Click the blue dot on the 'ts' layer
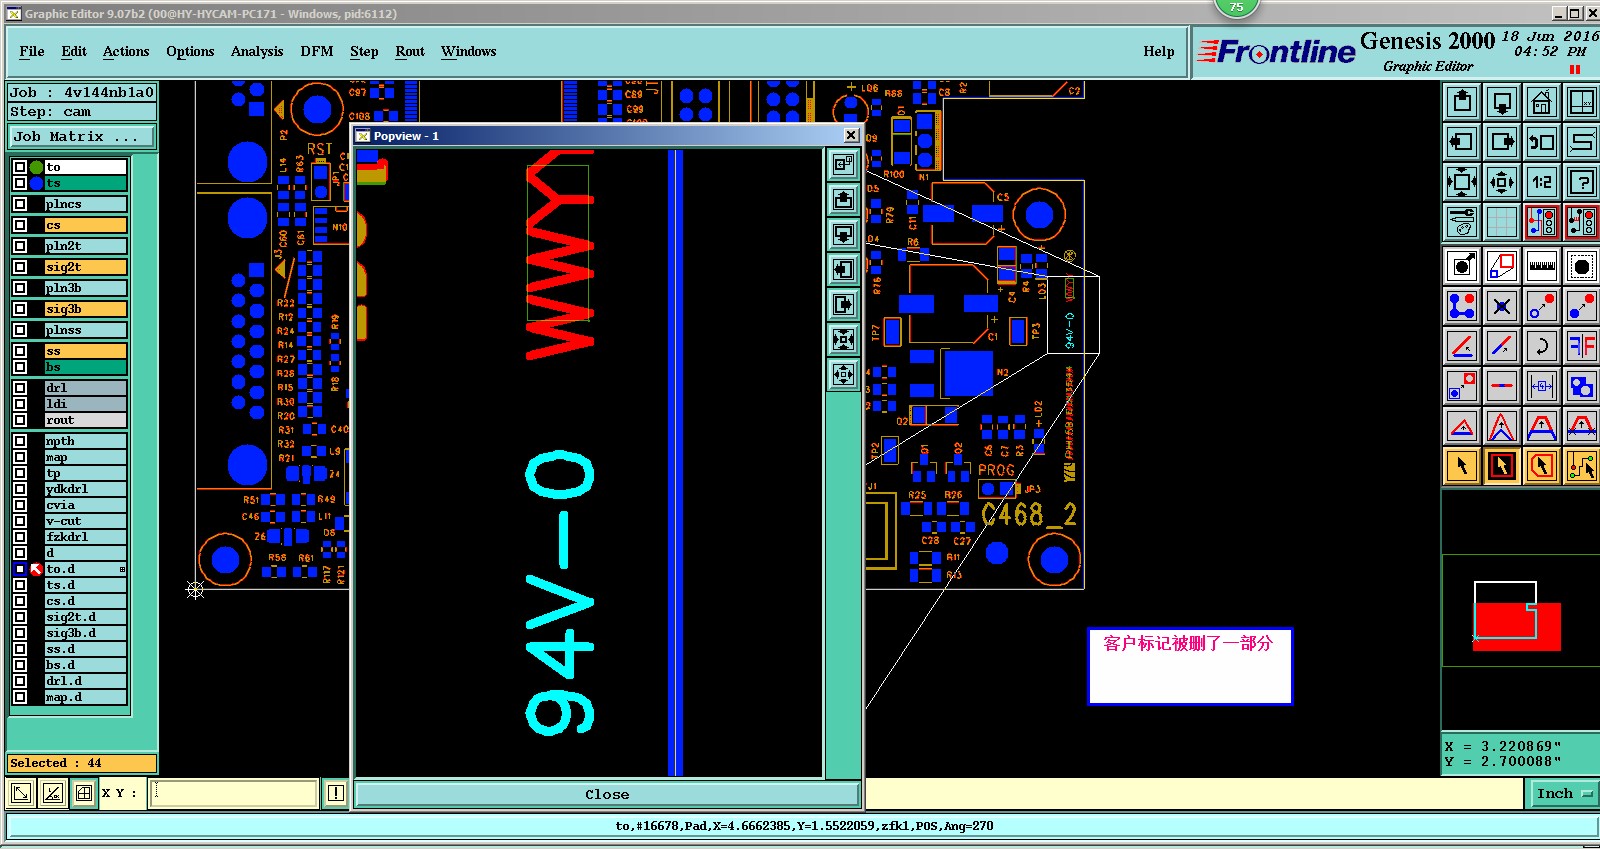 pos(36,183)
